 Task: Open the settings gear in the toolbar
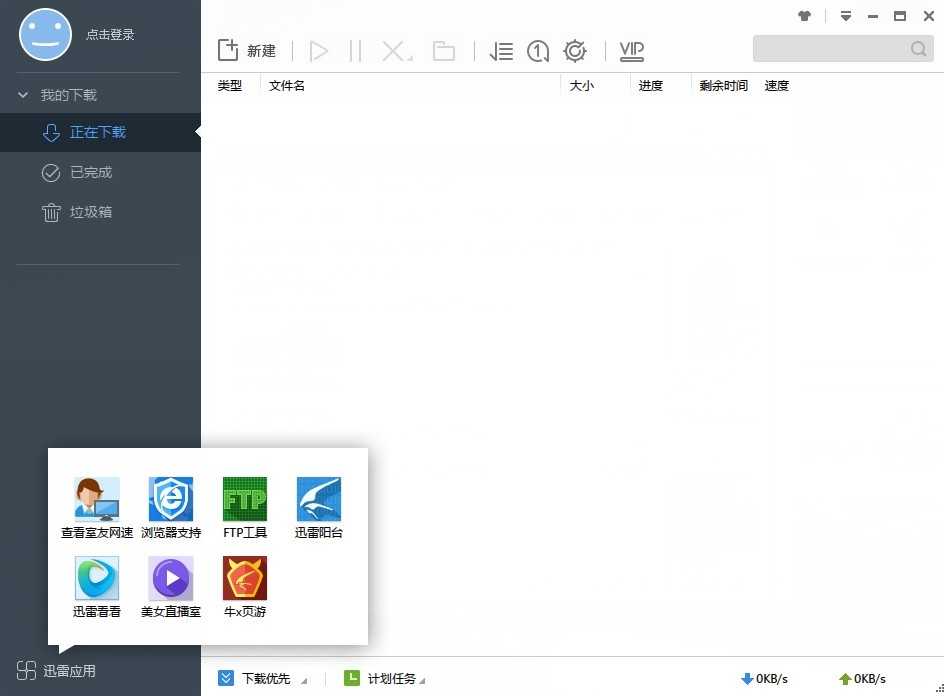pyautogui.click(x=575, y=51)
